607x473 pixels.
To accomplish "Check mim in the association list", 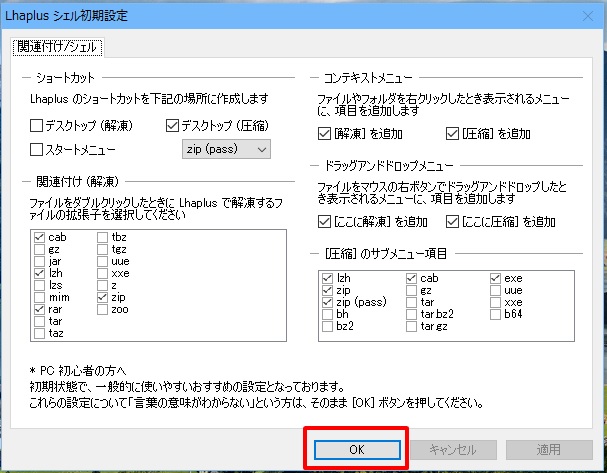I will click(x=39, y=297).
